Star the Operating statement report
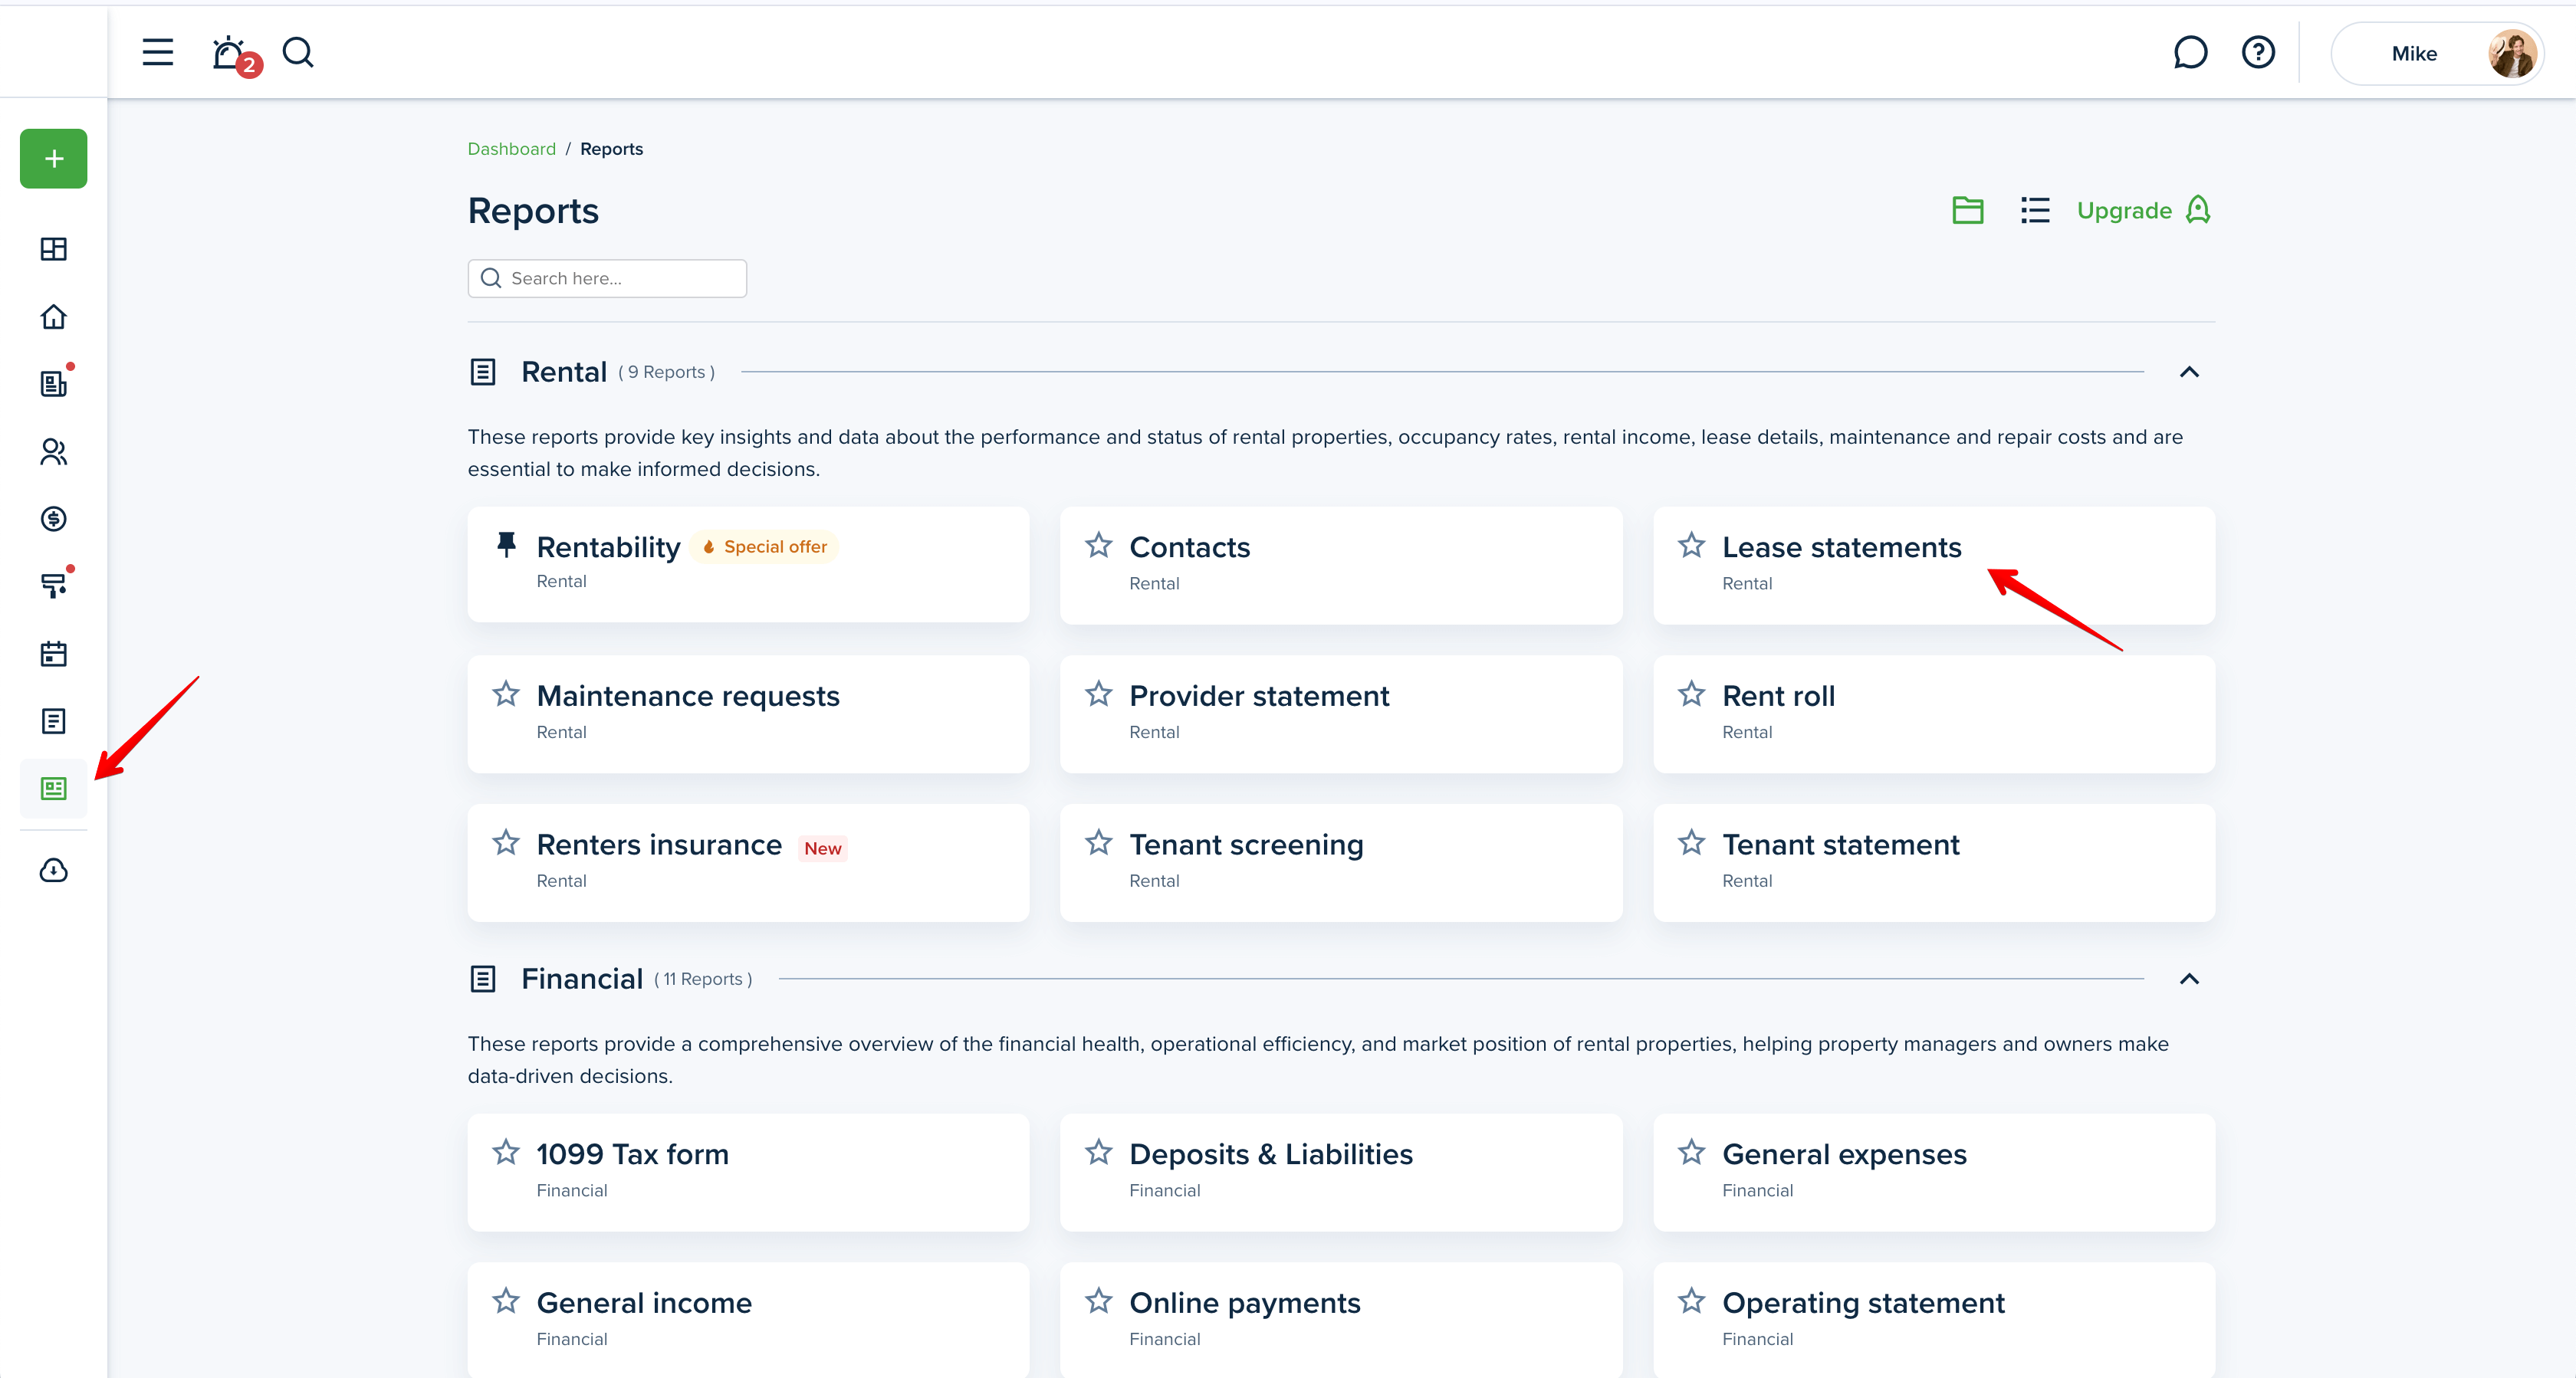2576x1378 pixels. 1691,1301
